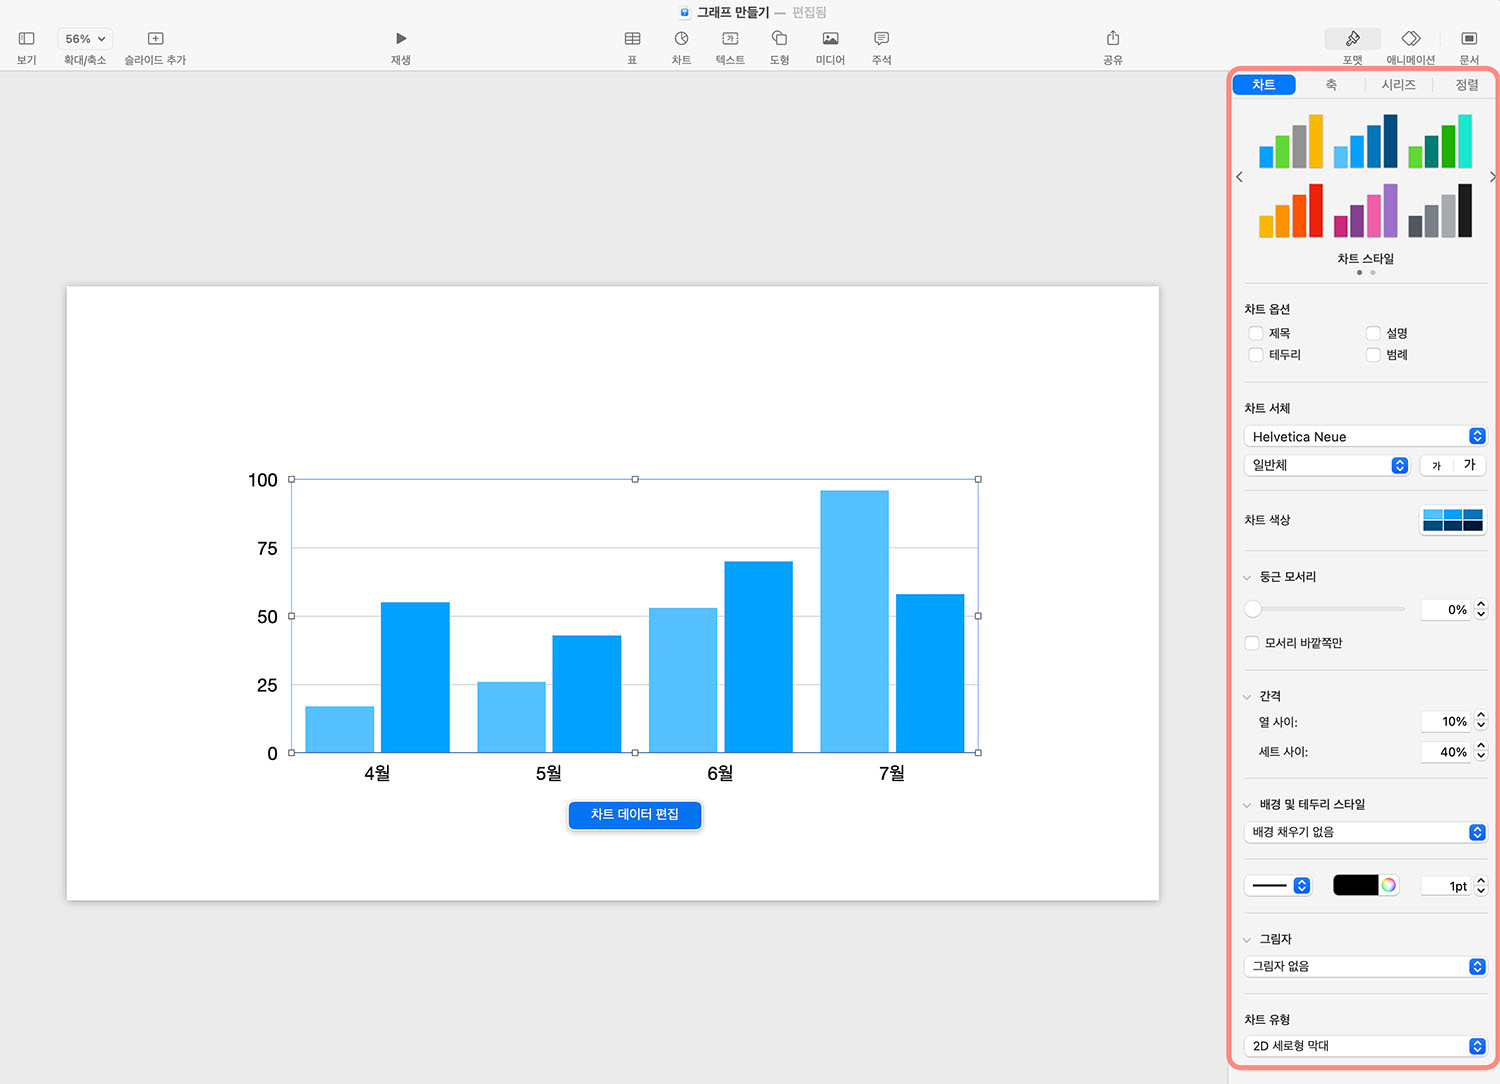The width and height of the screenshot is (1500, 1084).
Task: Choose the gray-black chart style thumbnail
Action: point(1440,210)
